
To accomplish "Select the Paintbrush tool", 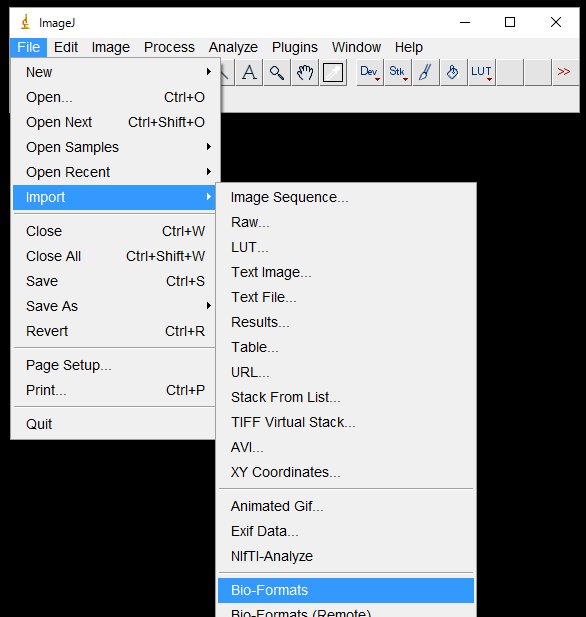I will click(x=426, y=72).
